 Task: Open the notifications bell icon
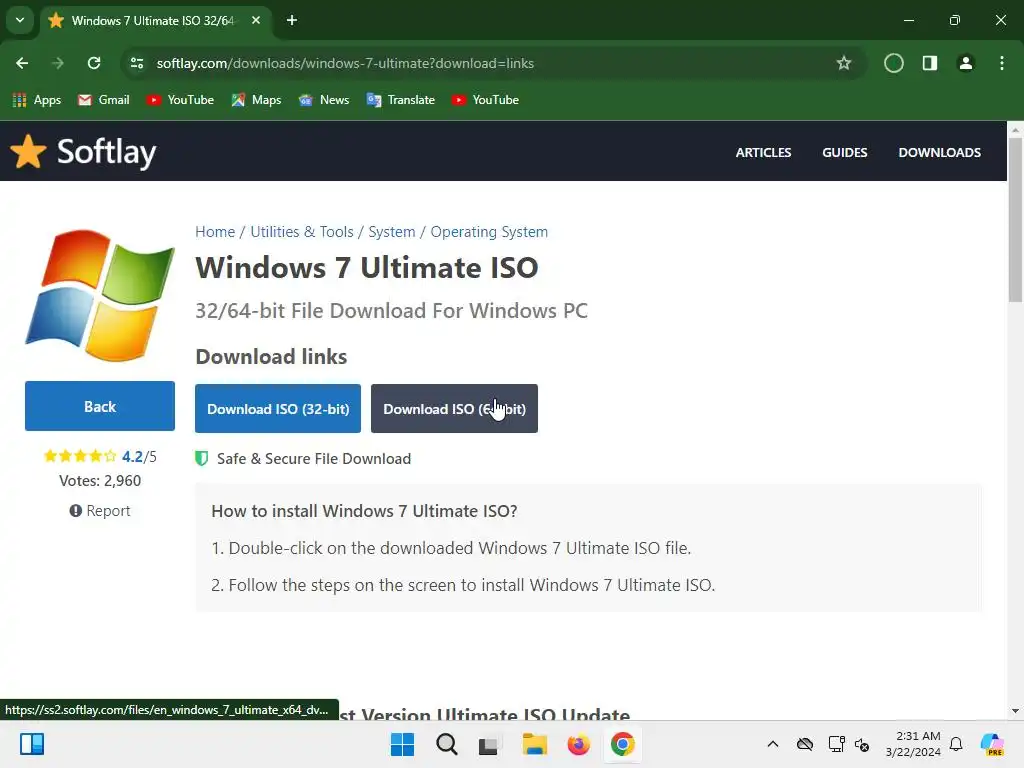956,744
